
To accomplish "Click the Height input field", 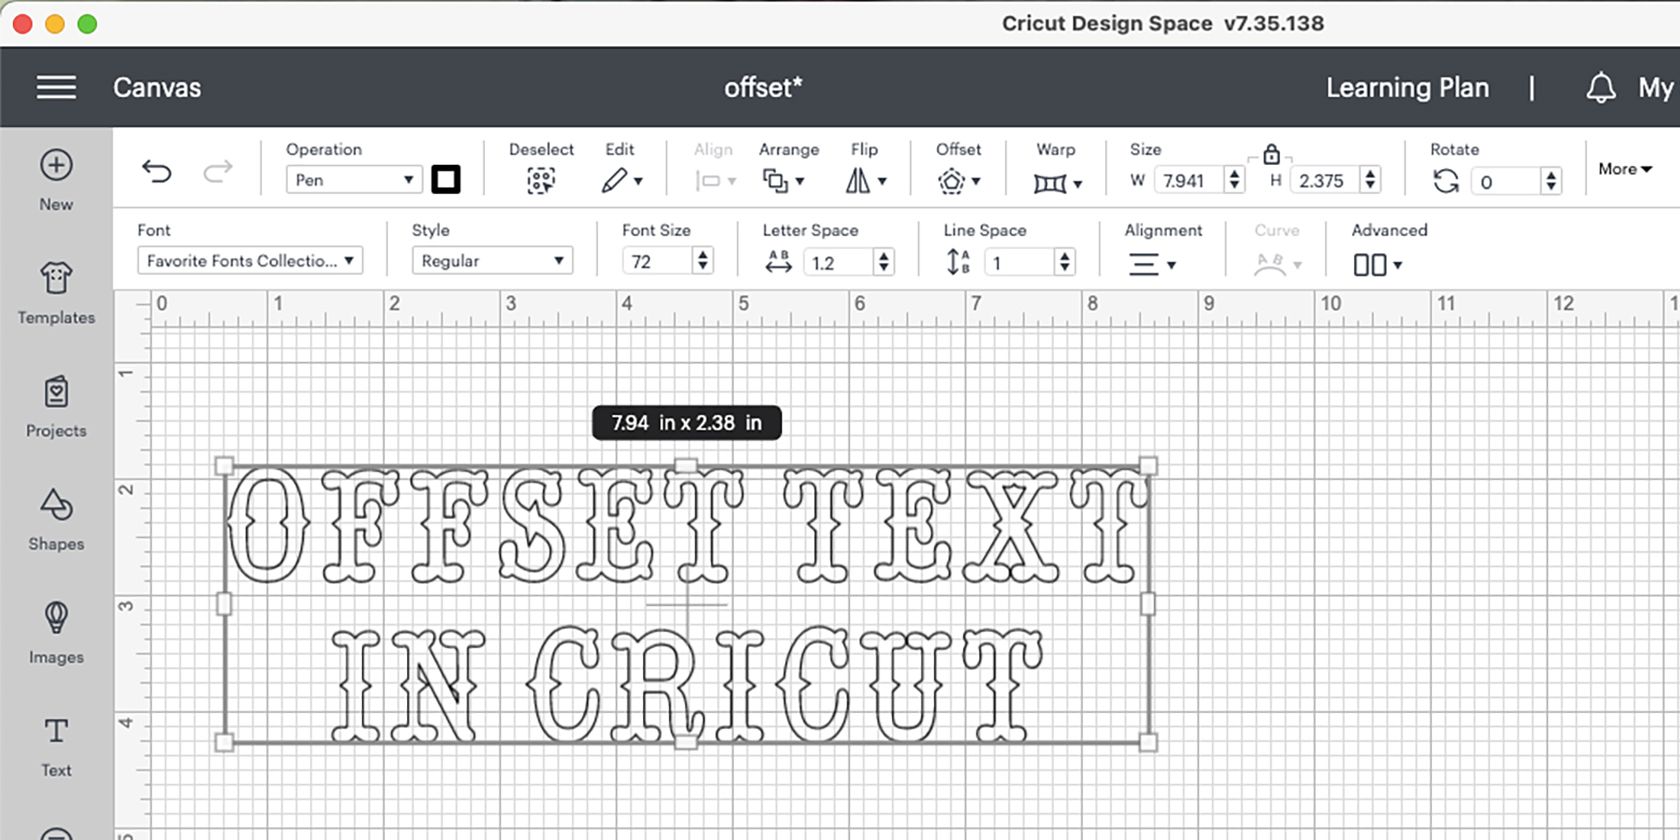I will [x=1325, y=181].
